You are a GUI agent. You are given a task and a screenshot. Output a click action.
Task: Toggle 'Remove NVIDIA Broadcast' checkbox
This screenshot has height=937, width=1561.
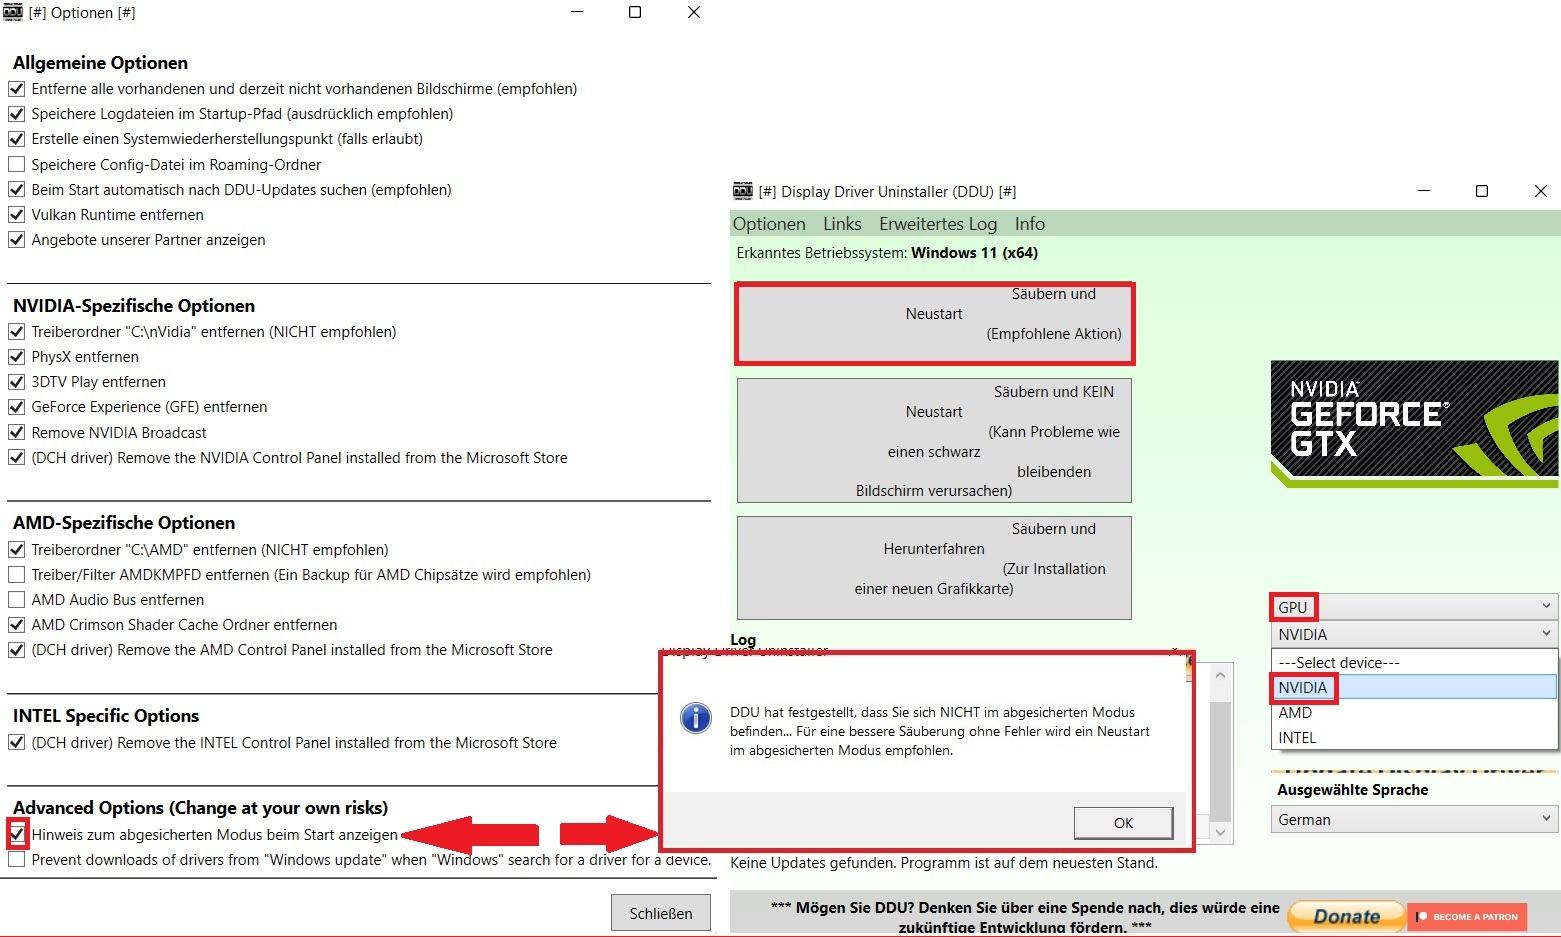pos(16,433)
